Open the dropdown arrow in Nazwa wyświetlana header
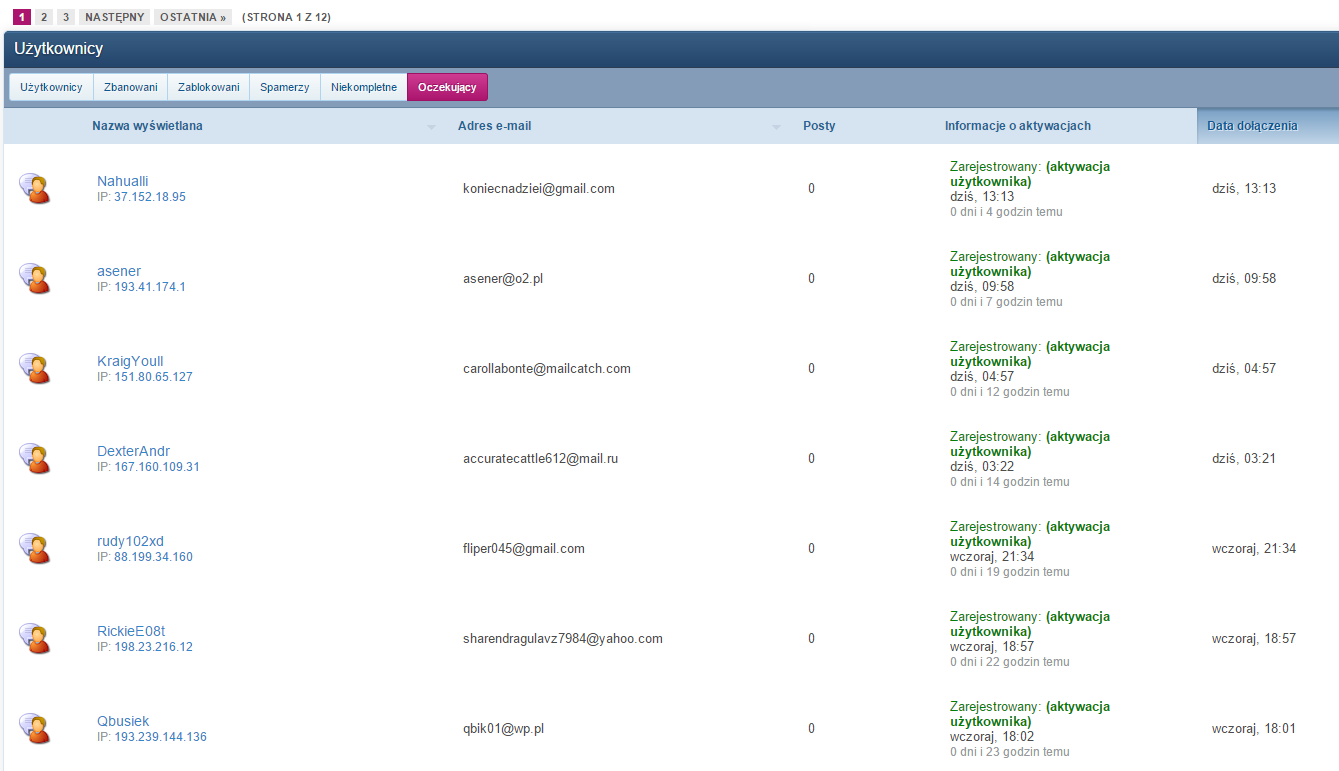 431,127
